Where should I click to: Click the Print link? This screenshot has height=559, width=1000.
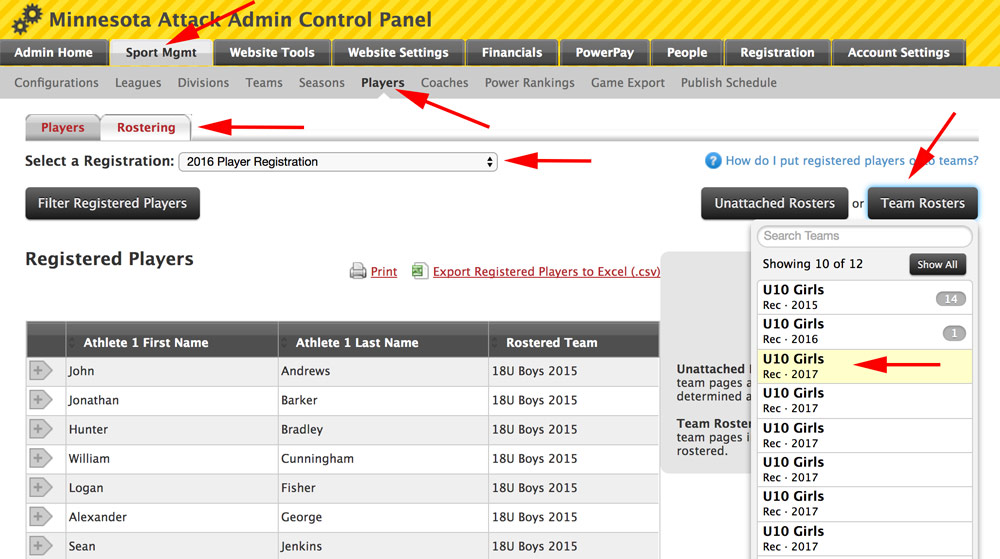point(384,272)
